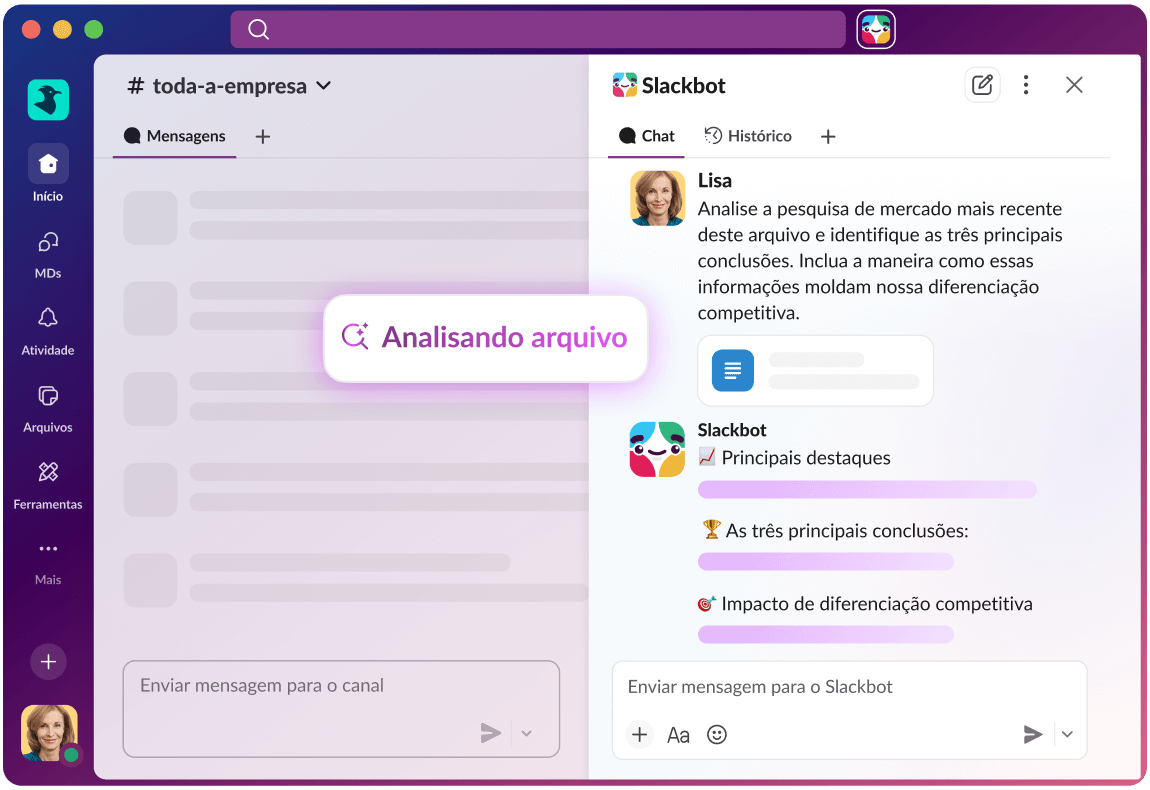
Task: Add a new tab beside Mensagens
Action: click(x=262, y=136)
